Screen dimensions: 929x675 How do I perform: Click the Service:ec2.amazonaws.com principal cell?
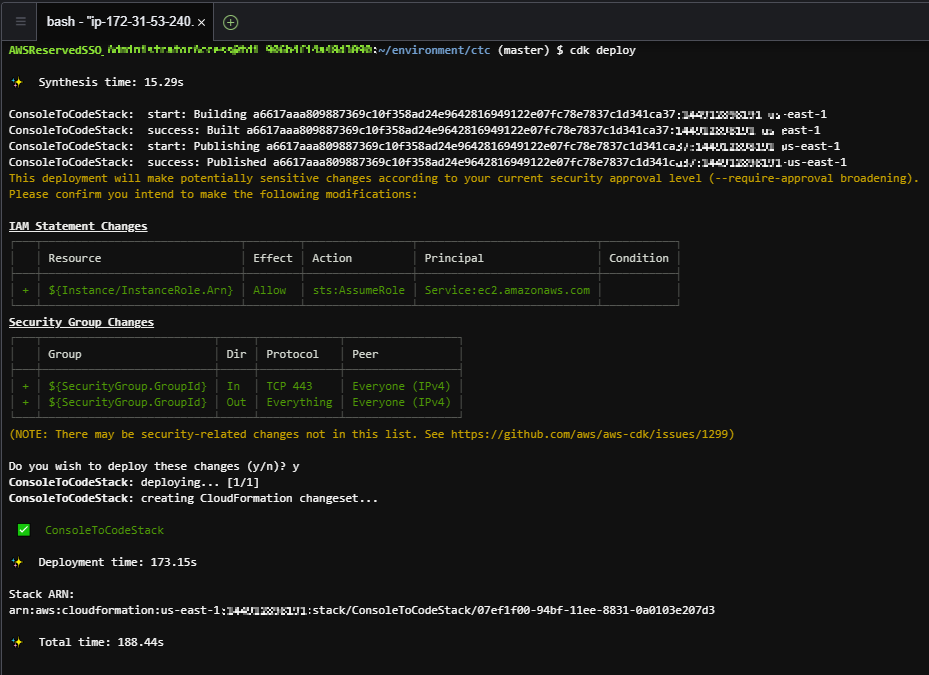click(507, 290)
